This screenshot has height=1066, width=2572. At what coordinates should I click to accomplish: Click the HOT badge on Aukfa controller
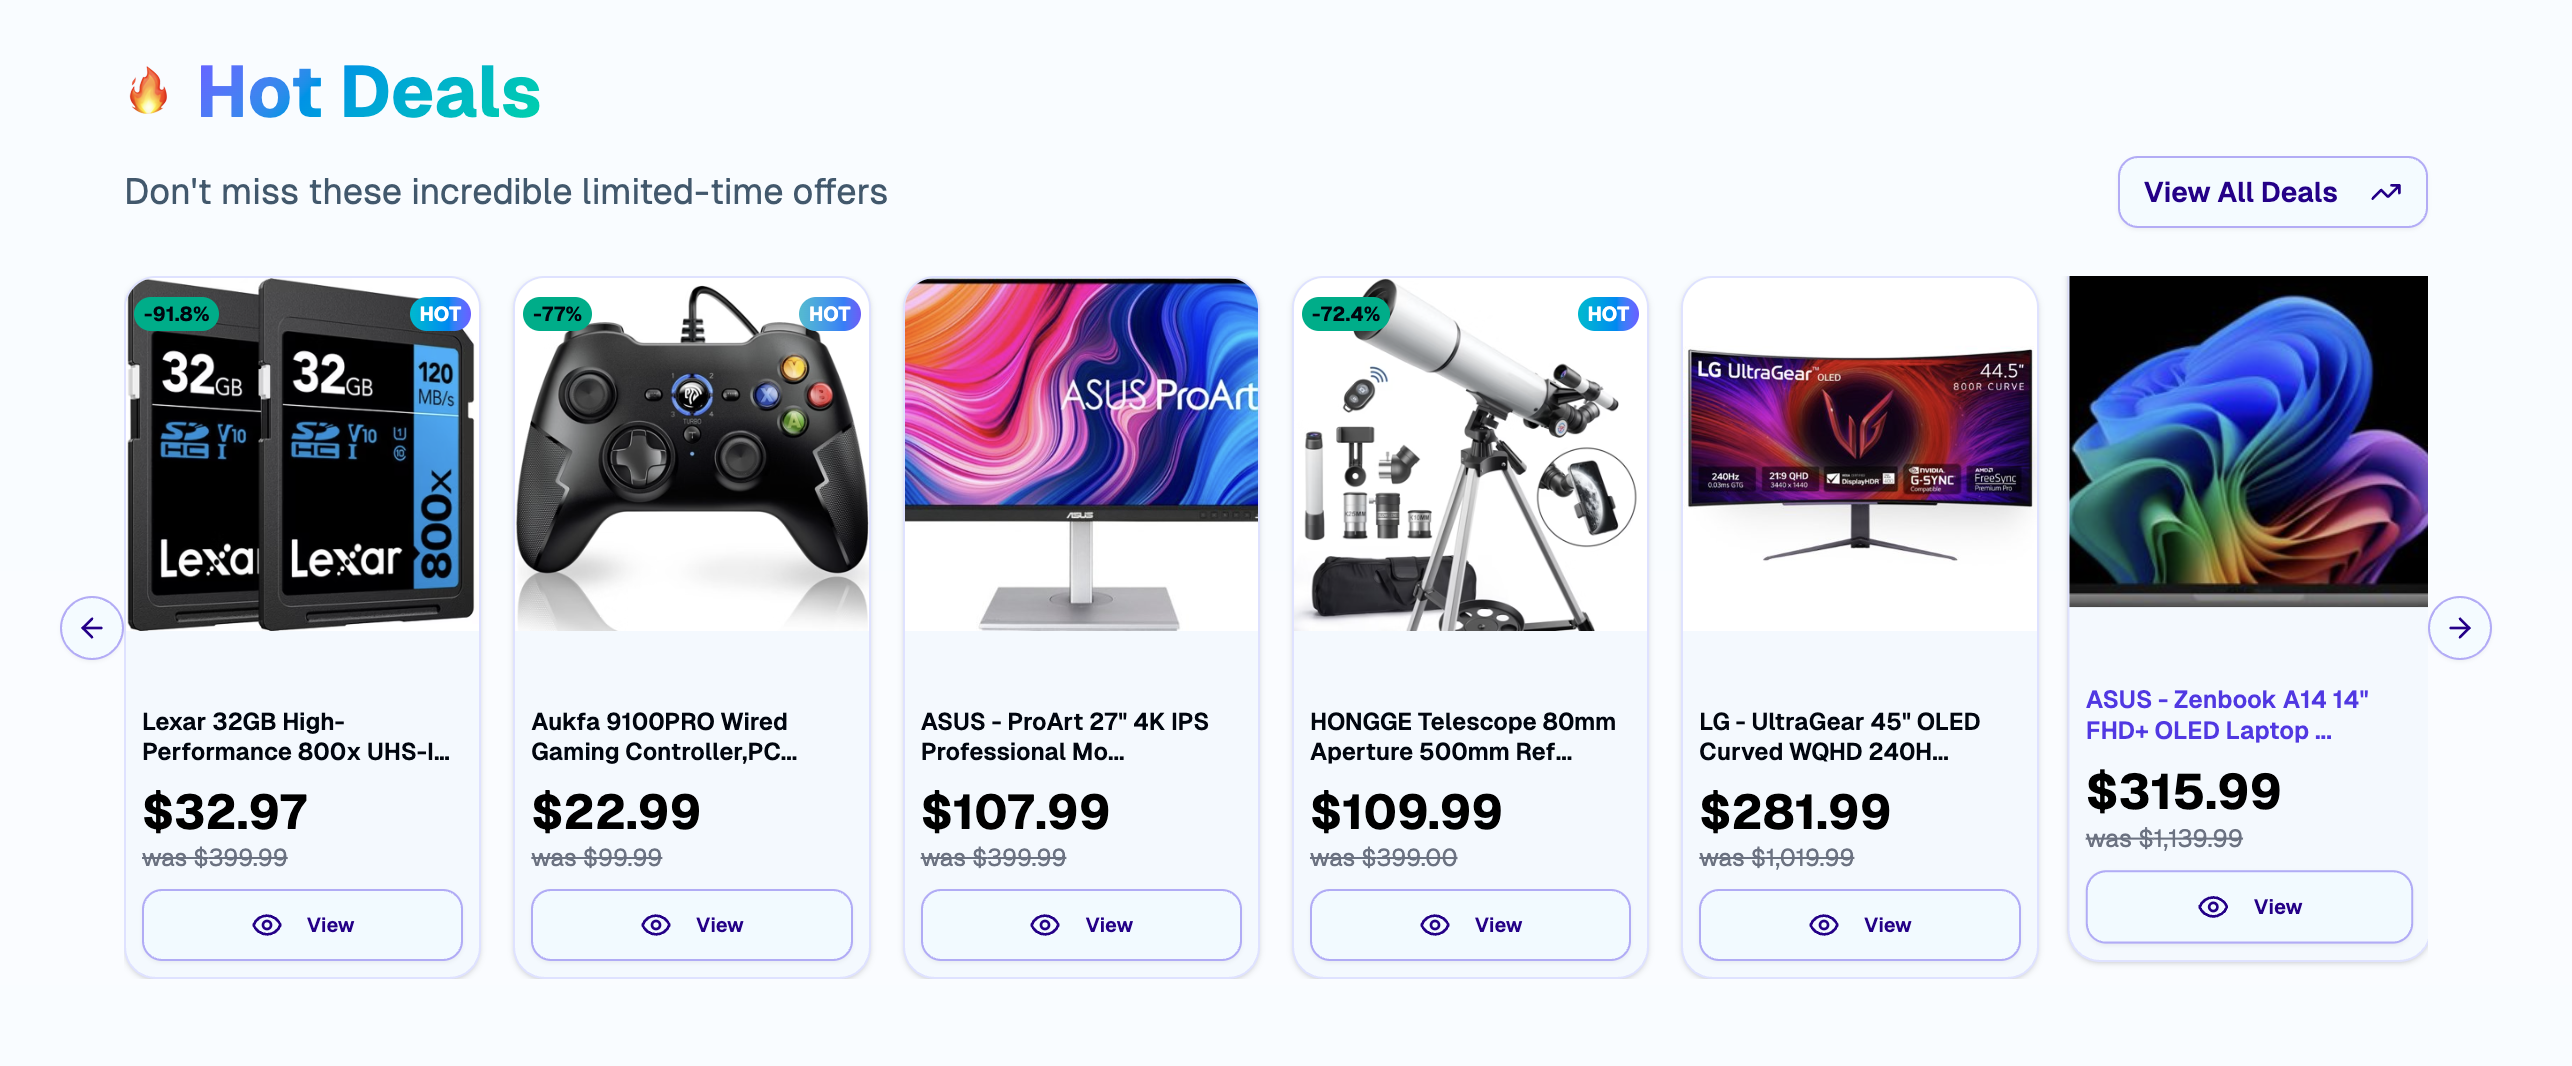[x=829, y=314]
